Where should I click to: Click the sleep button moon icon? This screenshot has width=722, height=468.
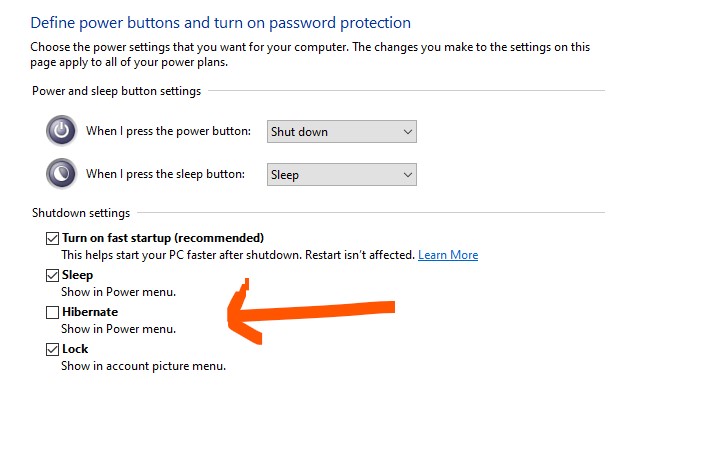coord(61,174)
